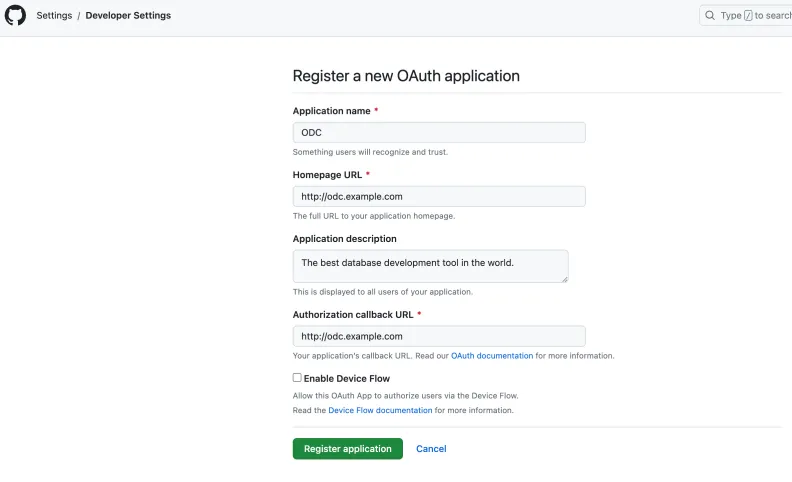Focus the Homepage URL input box
792x482 pixels.
pos(438,196)
